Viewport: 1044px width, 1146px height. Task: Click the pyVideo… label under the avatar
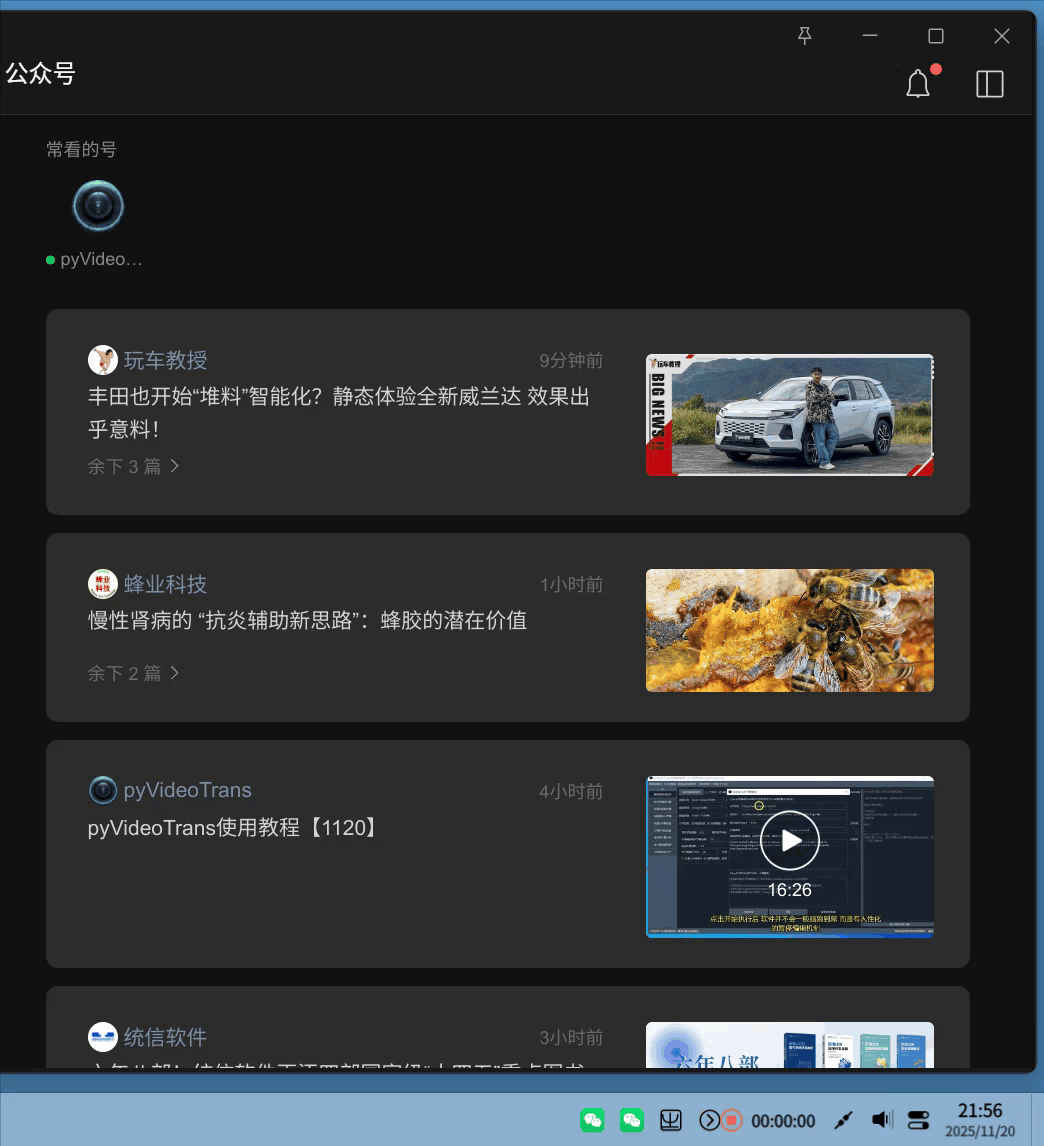tap(101, 259)
